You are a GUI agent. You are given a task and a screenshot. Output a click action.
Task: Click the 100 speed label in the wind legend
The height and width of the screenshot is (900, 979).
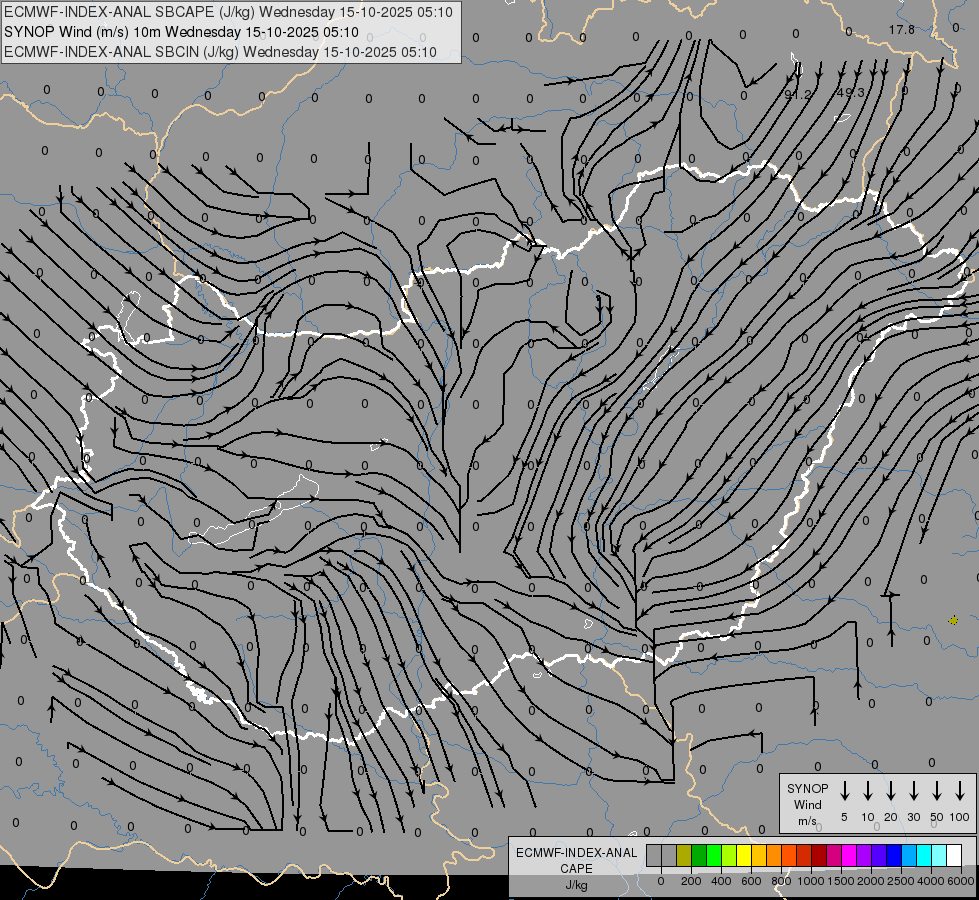pos(960,817)
